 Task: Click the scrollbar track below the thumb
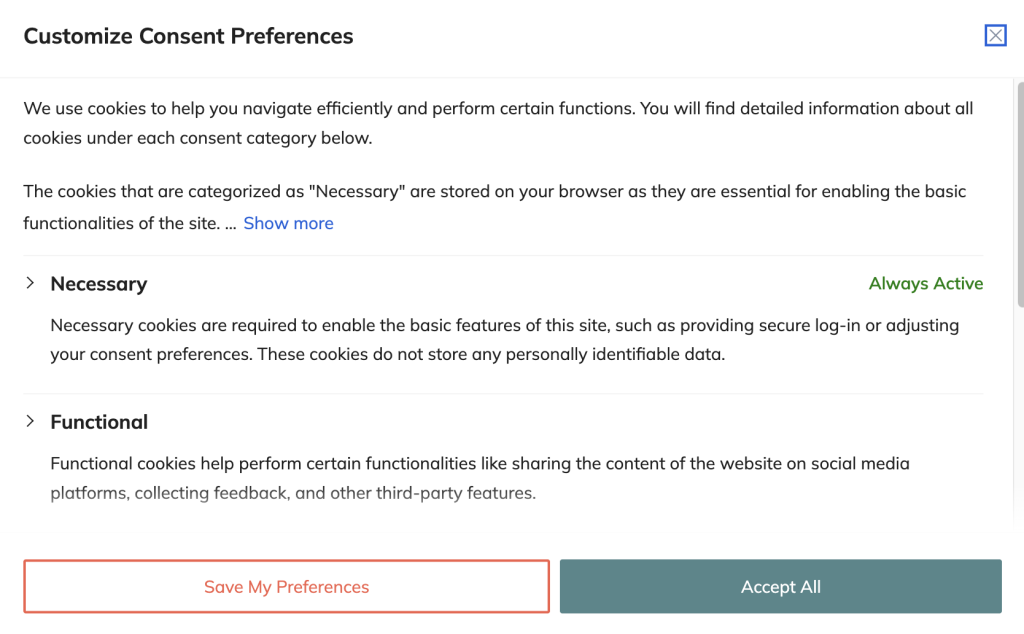(x=1019, y=420)
